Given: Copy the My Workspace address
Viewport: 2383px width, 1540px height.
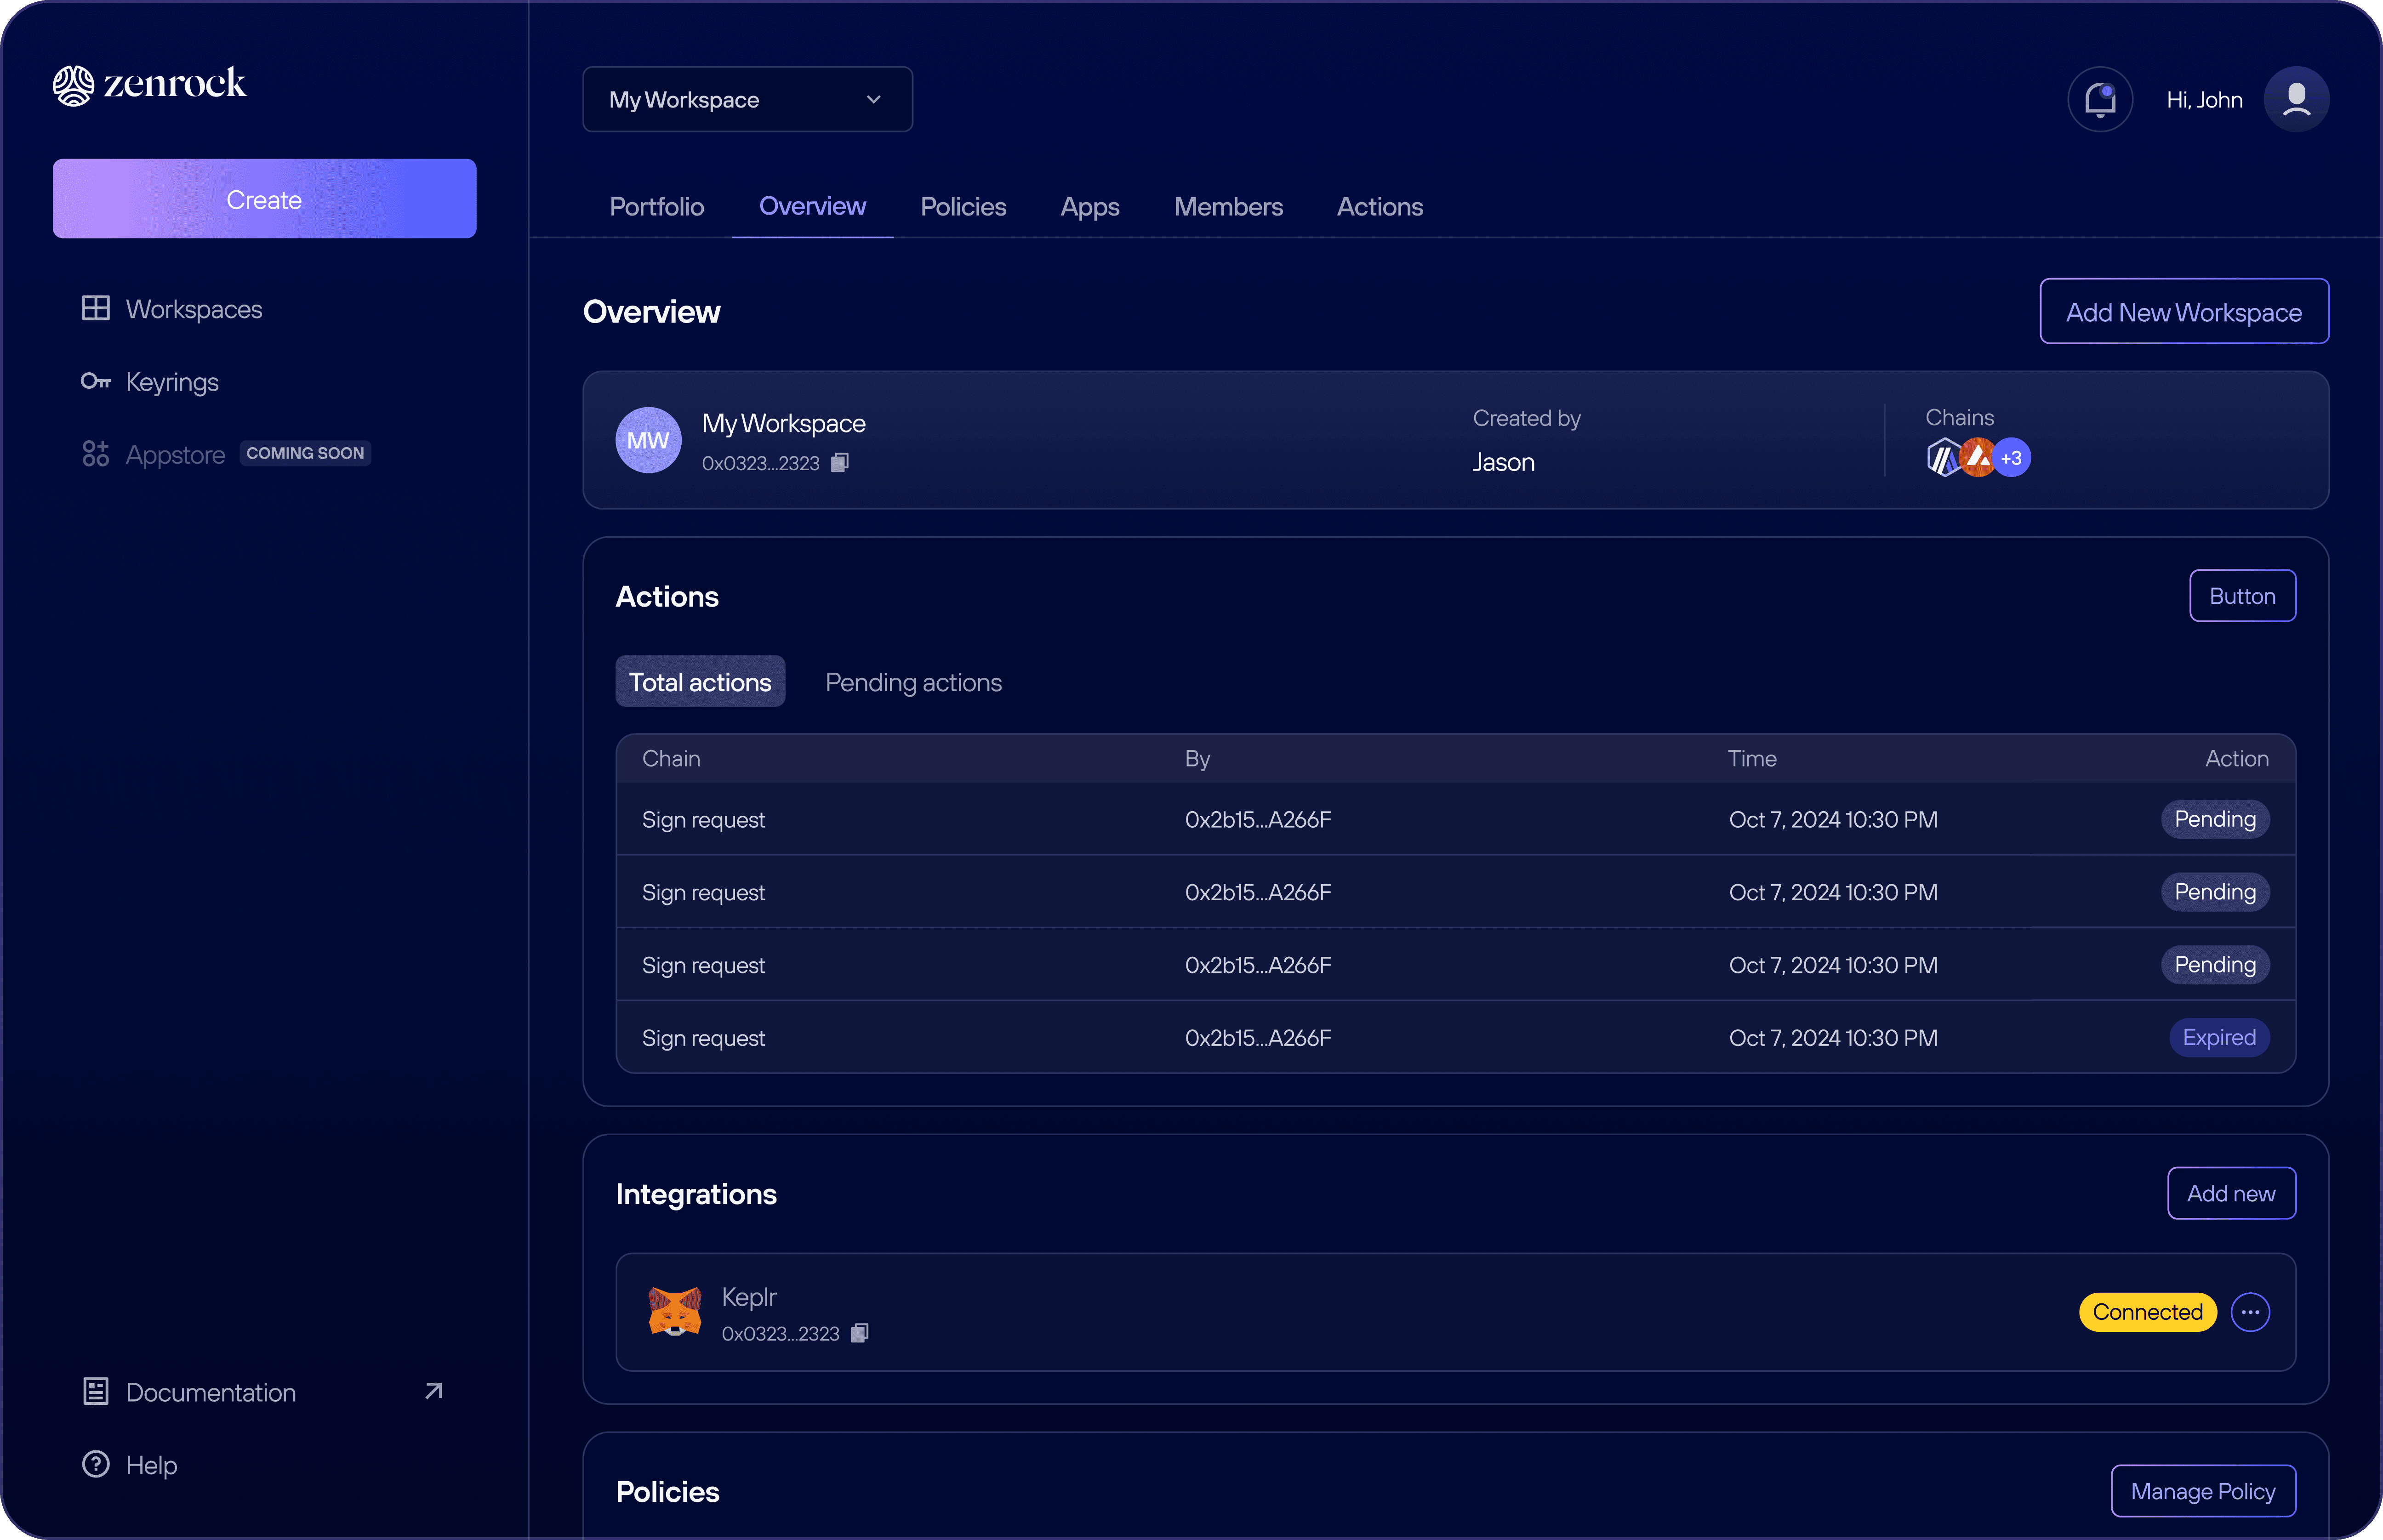Looking at the screenshot, I should (840, 462).
